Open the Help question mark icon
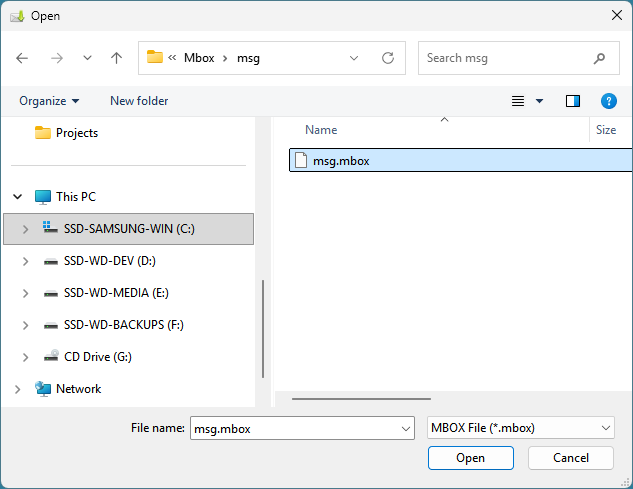633x489 pixels. (607, 101)
